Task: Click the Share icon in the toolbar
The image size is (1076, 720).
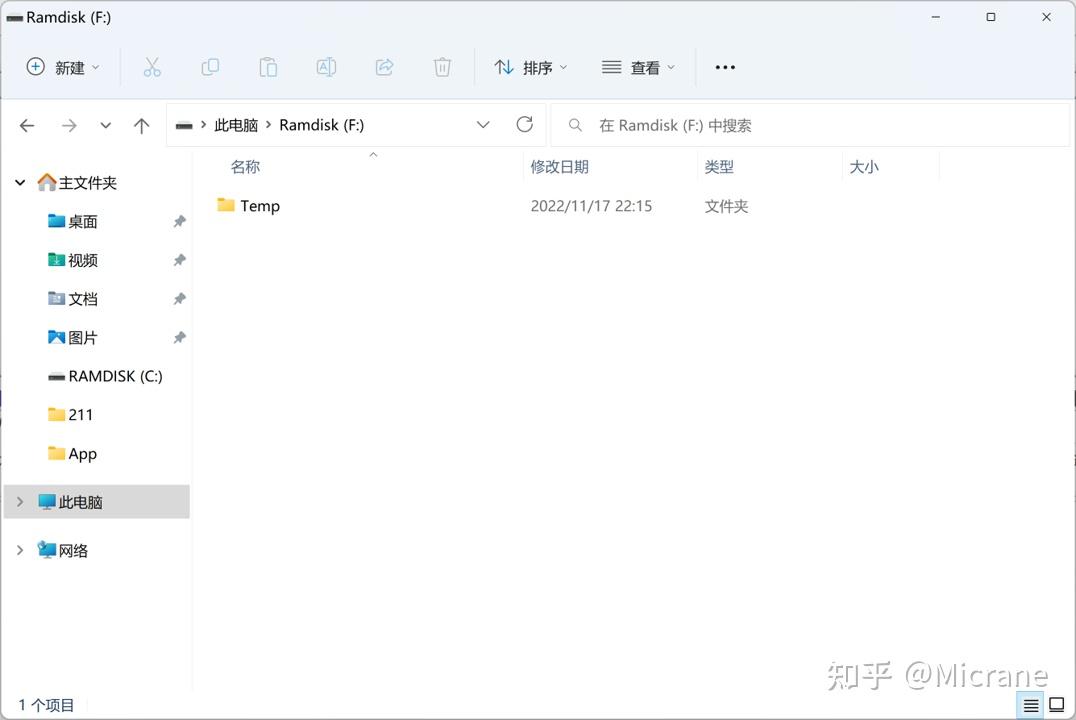Action: (384, 67)
